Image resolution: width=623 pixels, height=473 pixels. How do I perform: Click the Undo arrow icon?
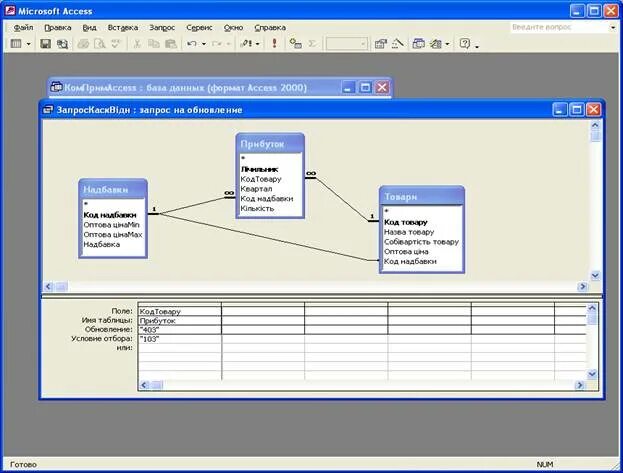[x=192, y=43]
